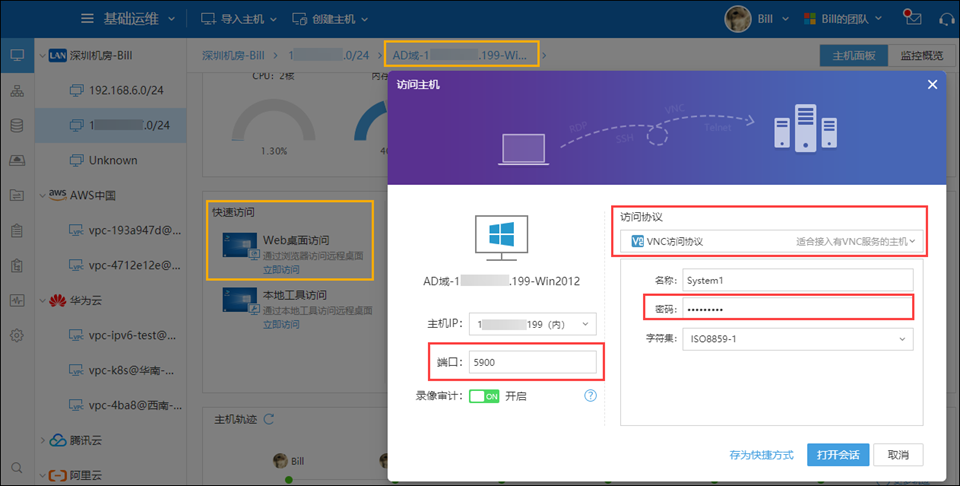Collapse the 深圳机房-Bill tree node
Image resolution: width=960 pixels, height=486 pixels.
(41, 55)
